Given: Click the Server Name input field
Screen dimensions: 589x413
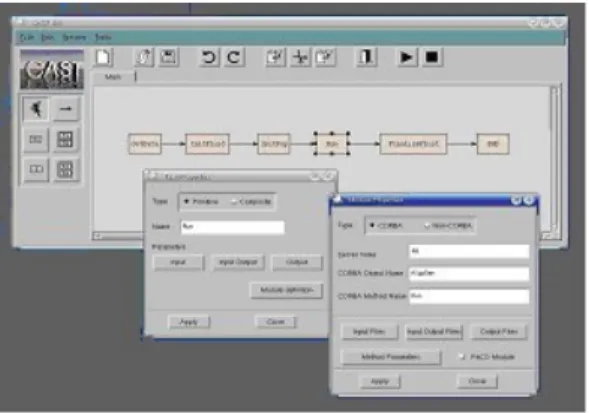Looking at the screenshot, I should coord(469,251).
